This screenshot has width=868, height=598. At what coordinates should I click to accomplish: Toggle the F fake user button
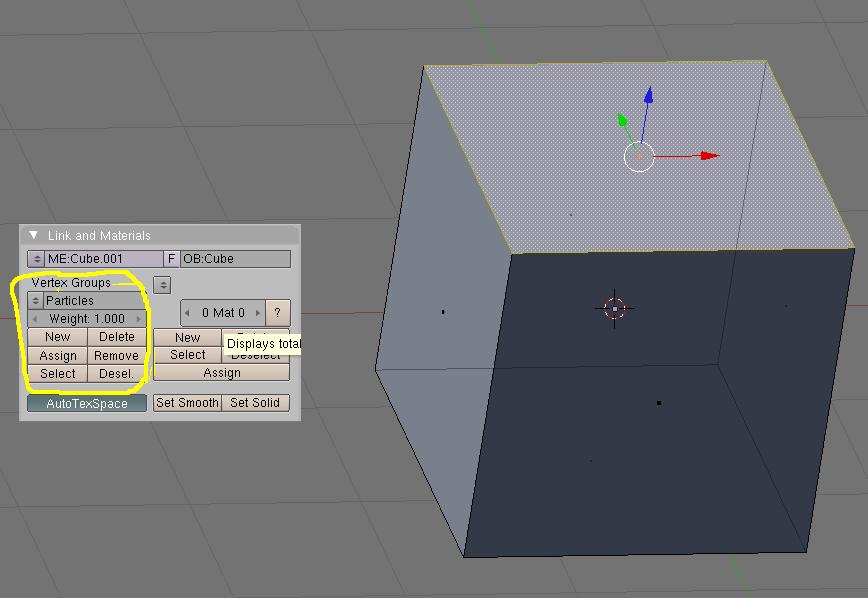point(172,259)
